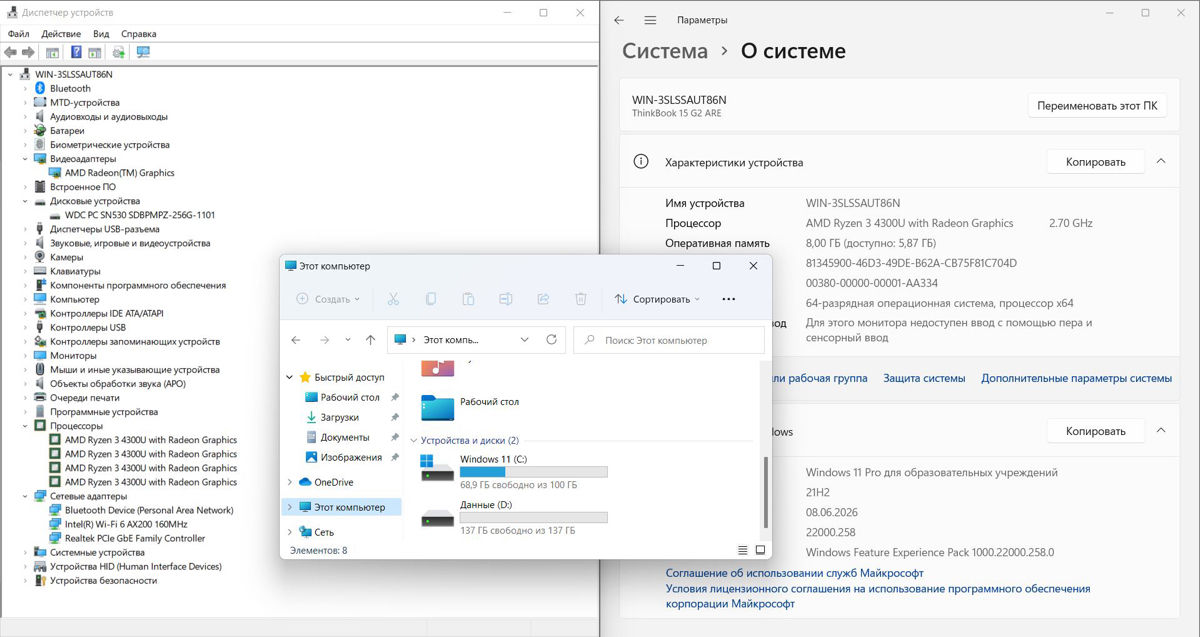The width and height of the screenshot is (1200, 637).
Task: Collapse the Процессоры tree node
Action: 26,426
